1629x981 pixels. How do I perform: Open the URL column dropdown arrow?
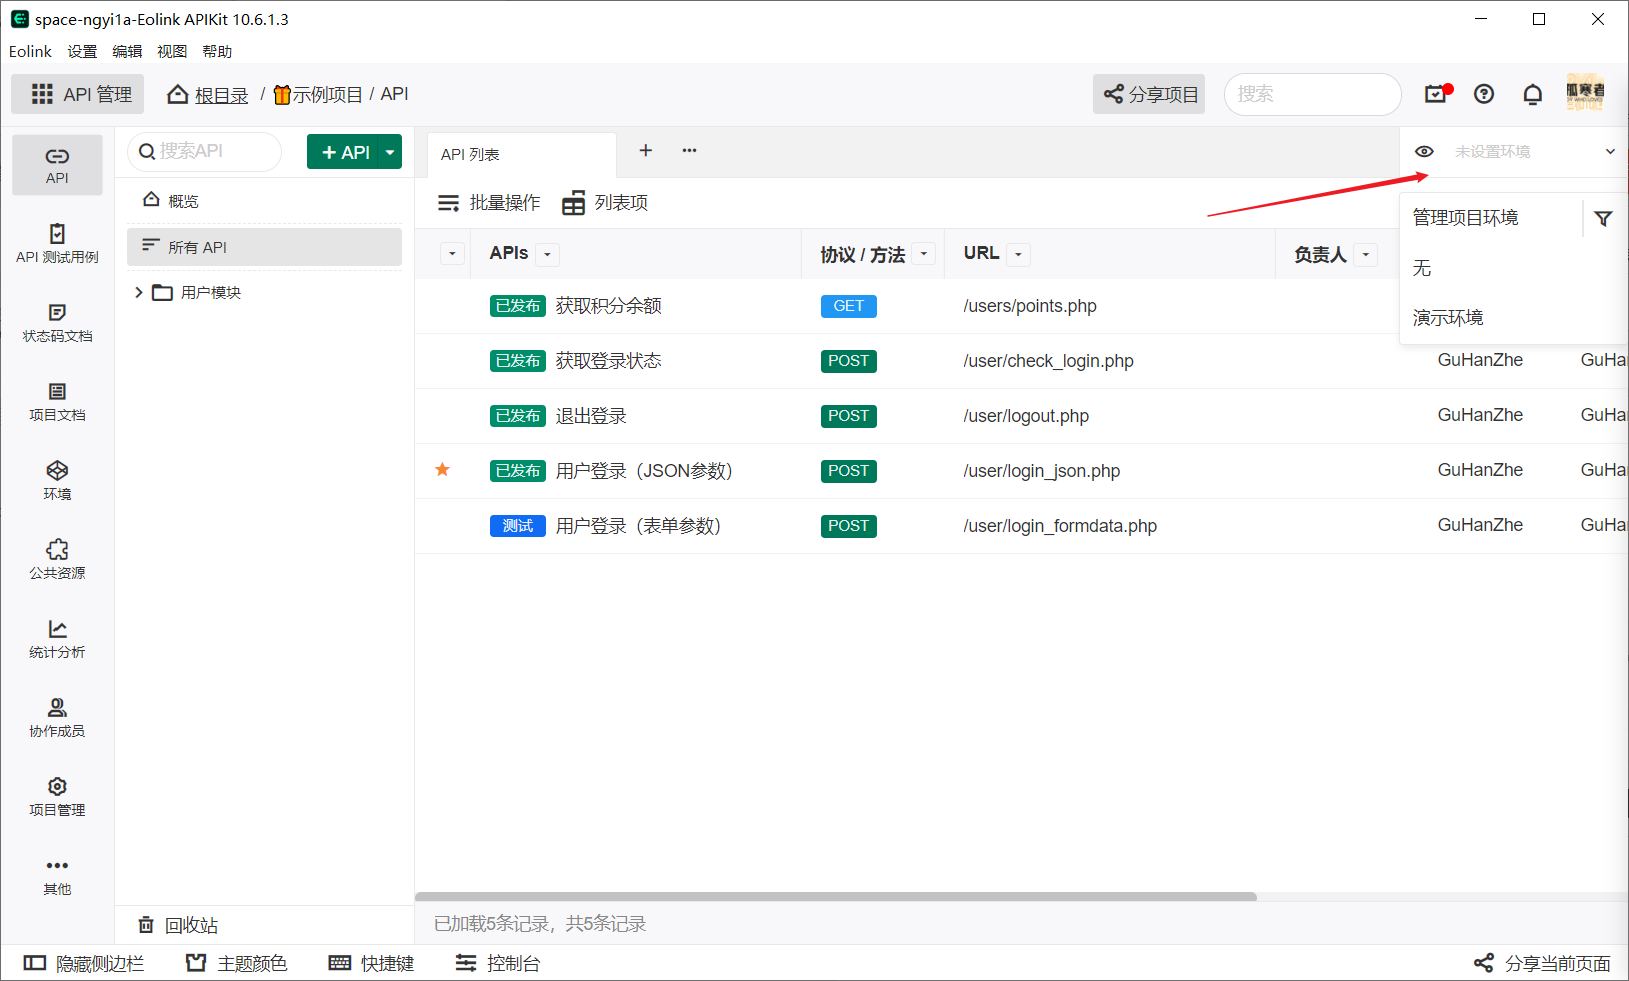click(x=1019, y=255)
